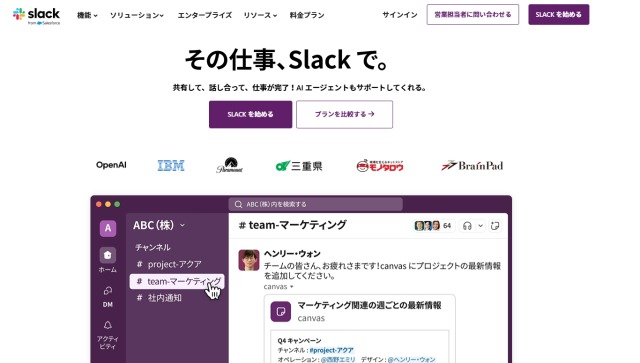Open the canvas icon in channel header
Viewport: 640px width, 363px height.
(x=495, y=226)
